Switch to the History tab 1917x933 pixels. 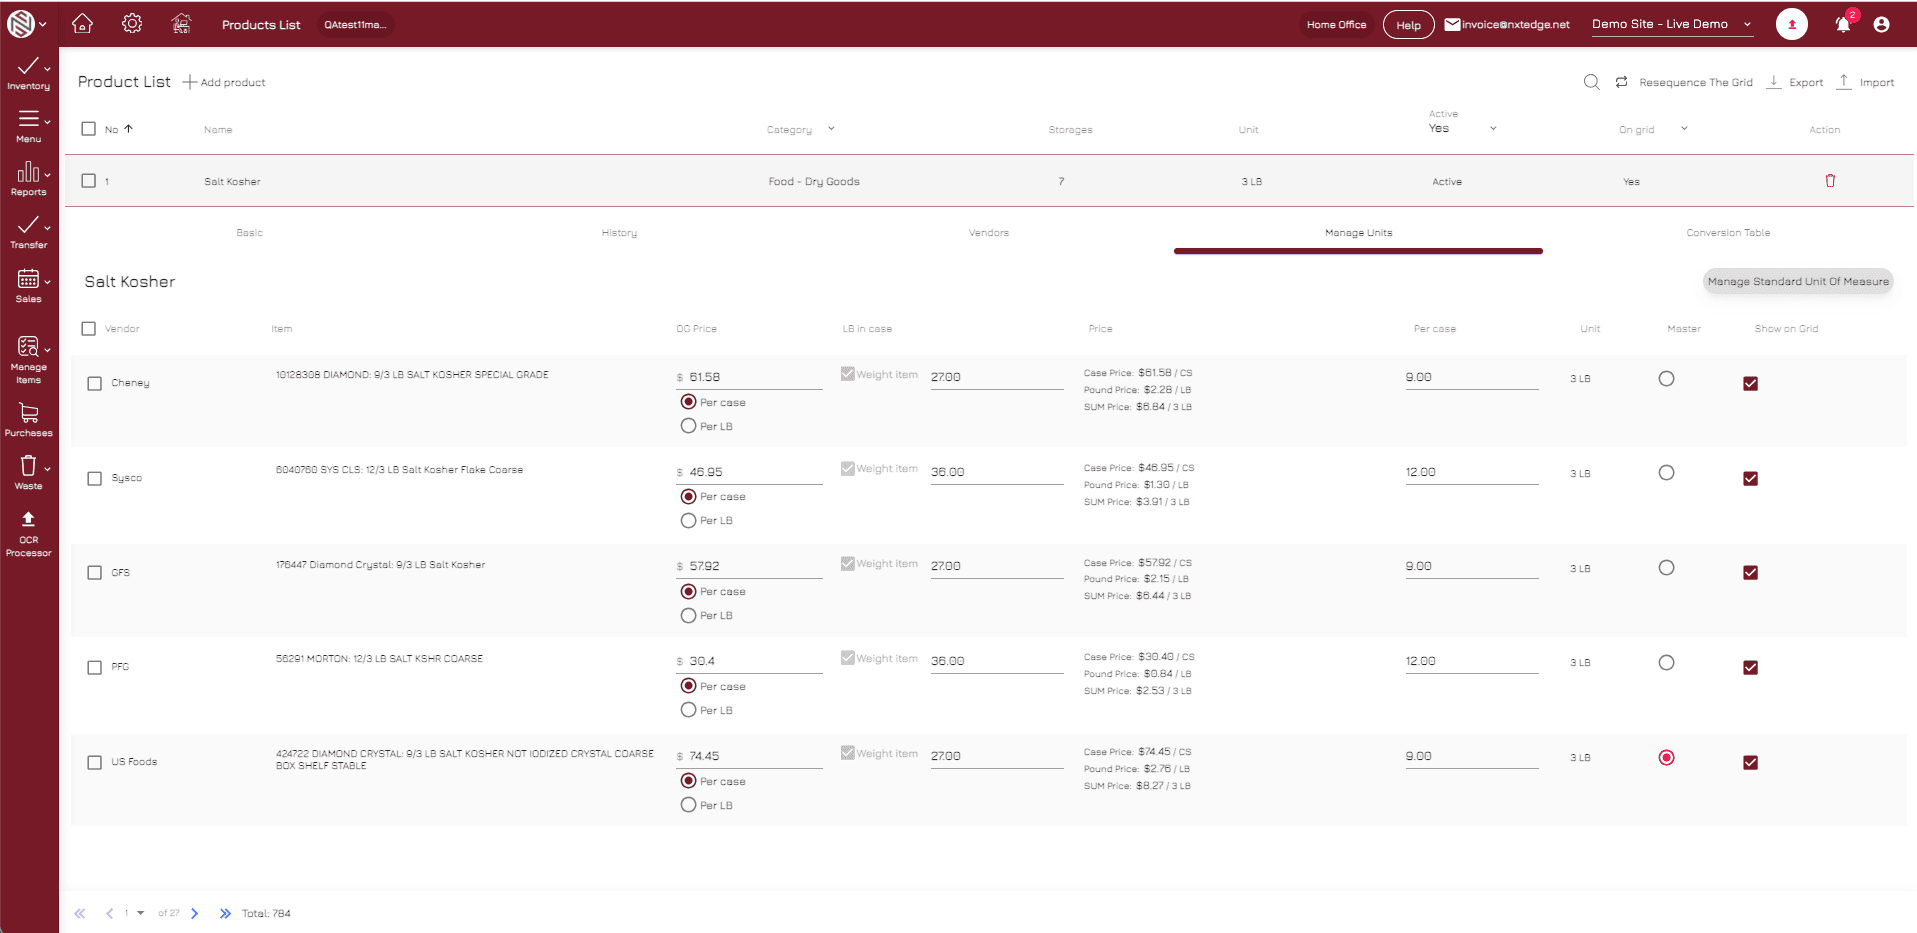619,233
